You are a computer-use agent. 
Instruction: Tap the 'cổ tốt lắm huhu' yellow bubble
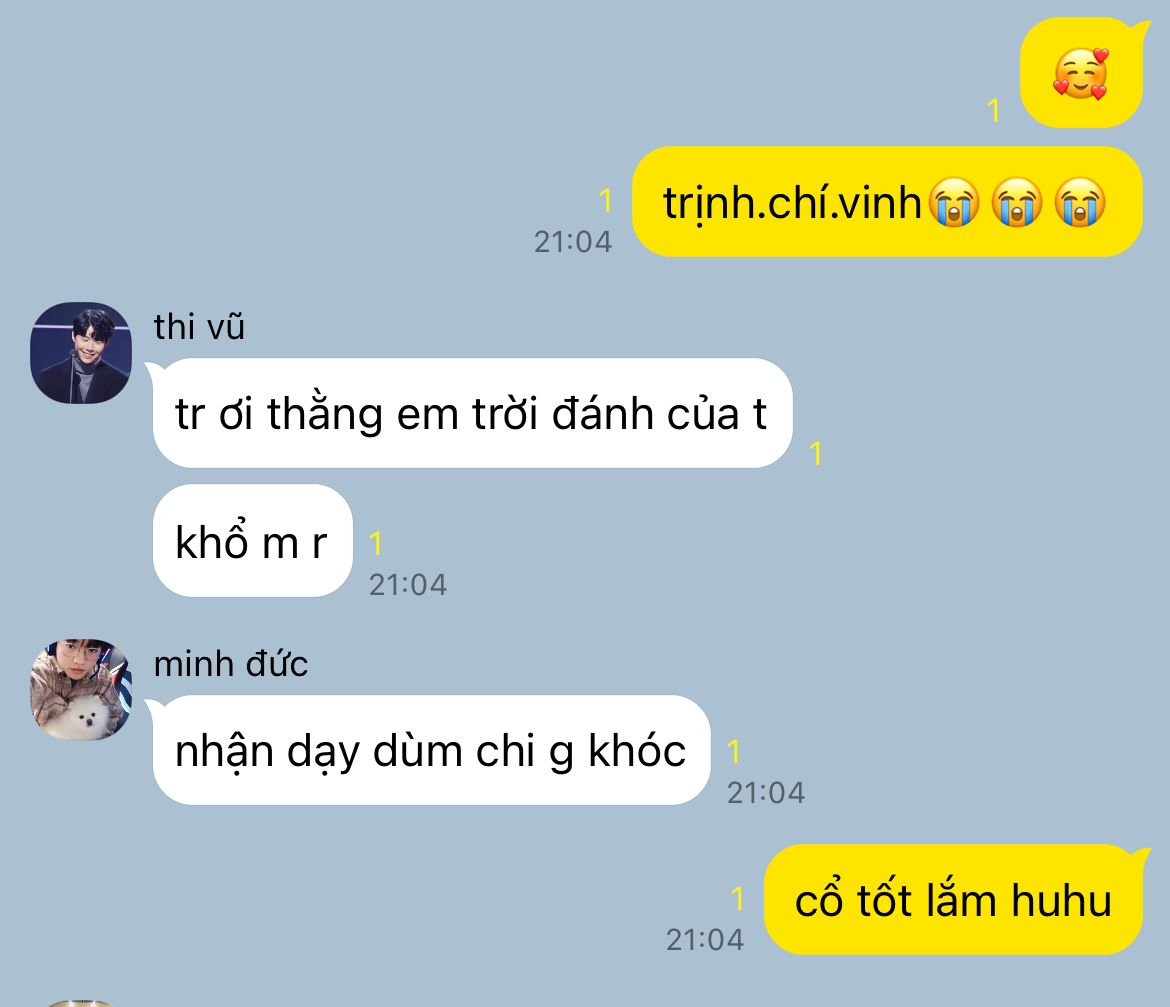point(954,900)
